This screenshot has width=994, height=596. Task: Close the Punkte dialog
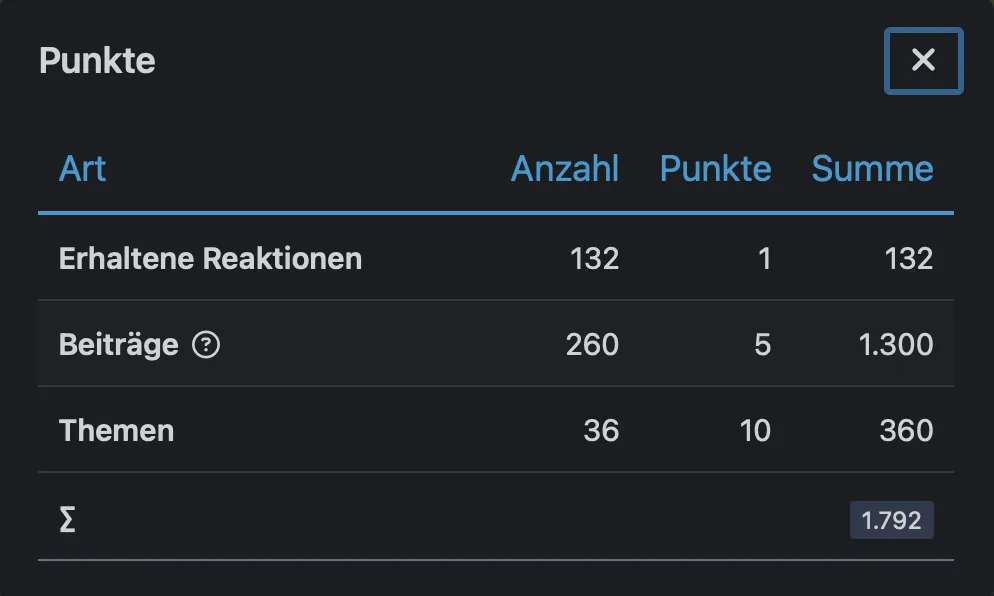click(x=923, y=61)
